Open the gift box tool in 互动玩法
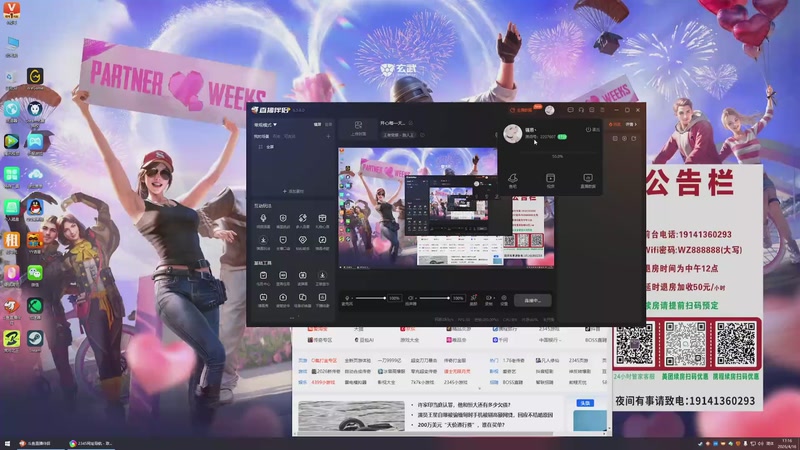 pyautogui.click(x=322, y=220)
